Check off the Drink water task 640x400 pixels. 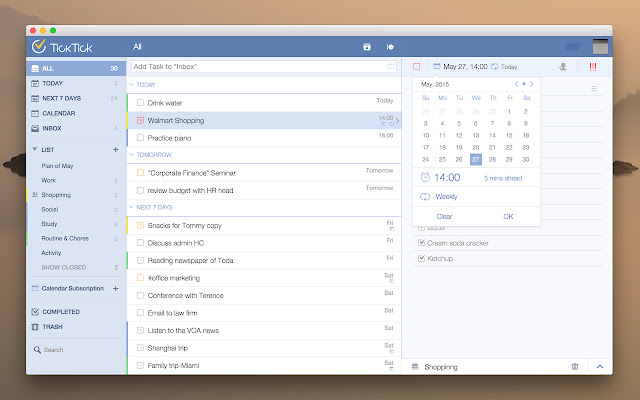pos(141,102)
